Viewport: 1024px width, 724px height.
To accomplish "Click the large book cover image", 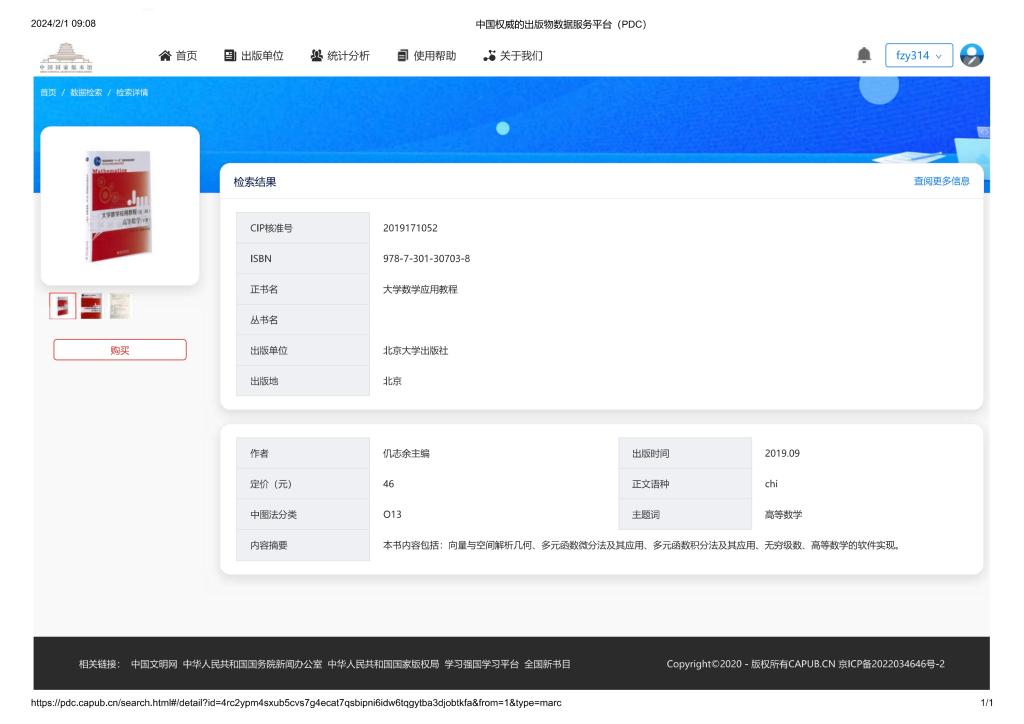I will (x=120, y=206).
